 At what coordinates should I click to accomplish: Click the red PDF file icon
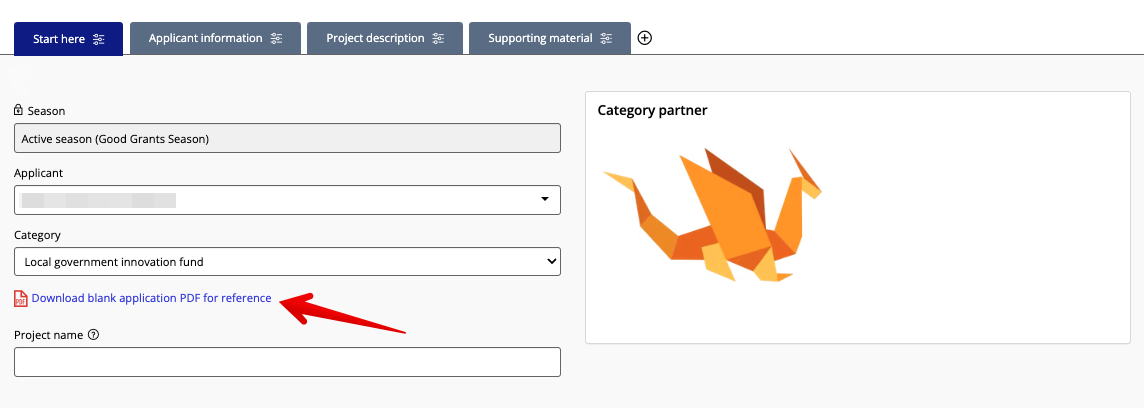click(21, 298)
